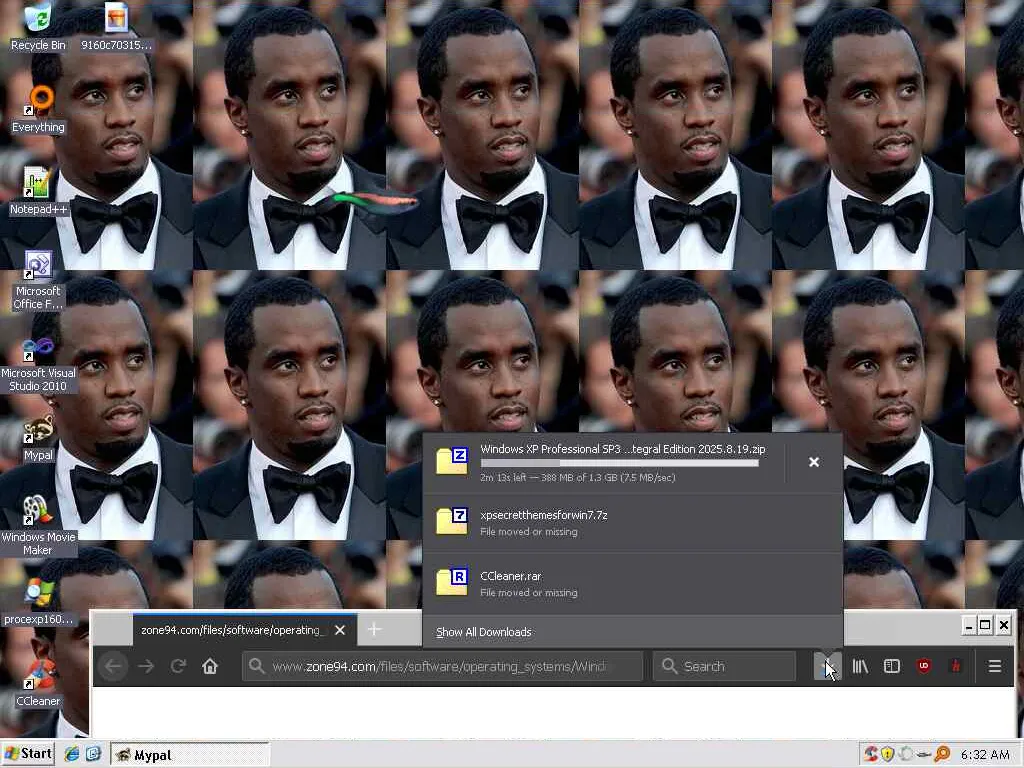Focus the Search box in toolbar
This screenshot has height=768, width=1024.
point(724,666)
